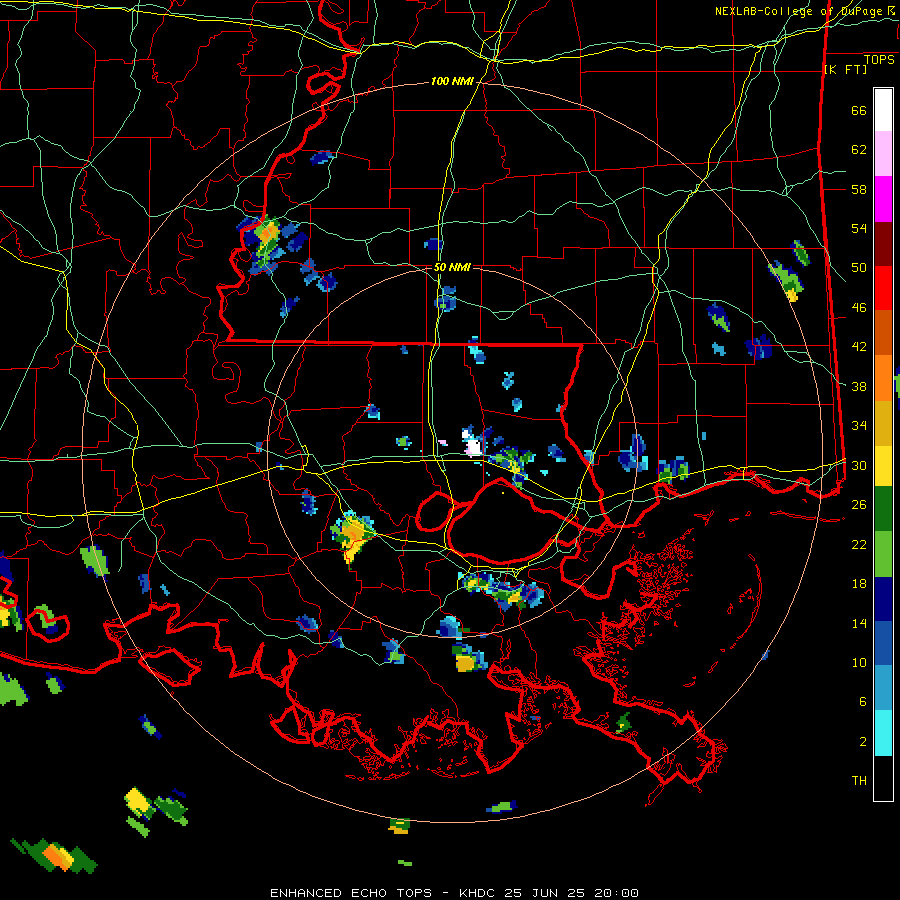Click the Enhanced Echo Tops KHDC title caption
This screenshot has width=900, height=900.
(x=454, y=893)
